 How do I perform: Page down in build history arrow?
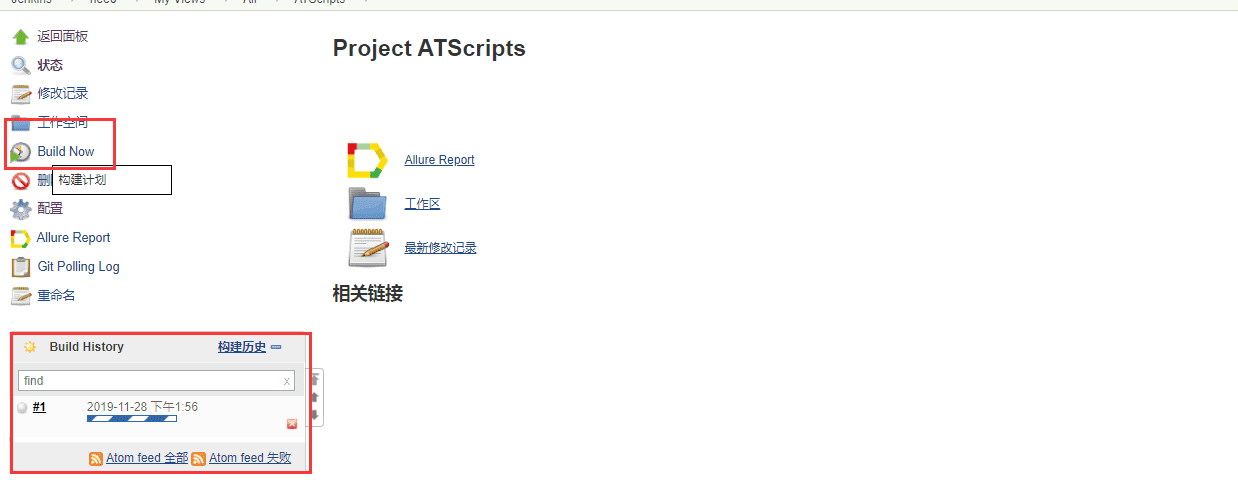[315, 414]
